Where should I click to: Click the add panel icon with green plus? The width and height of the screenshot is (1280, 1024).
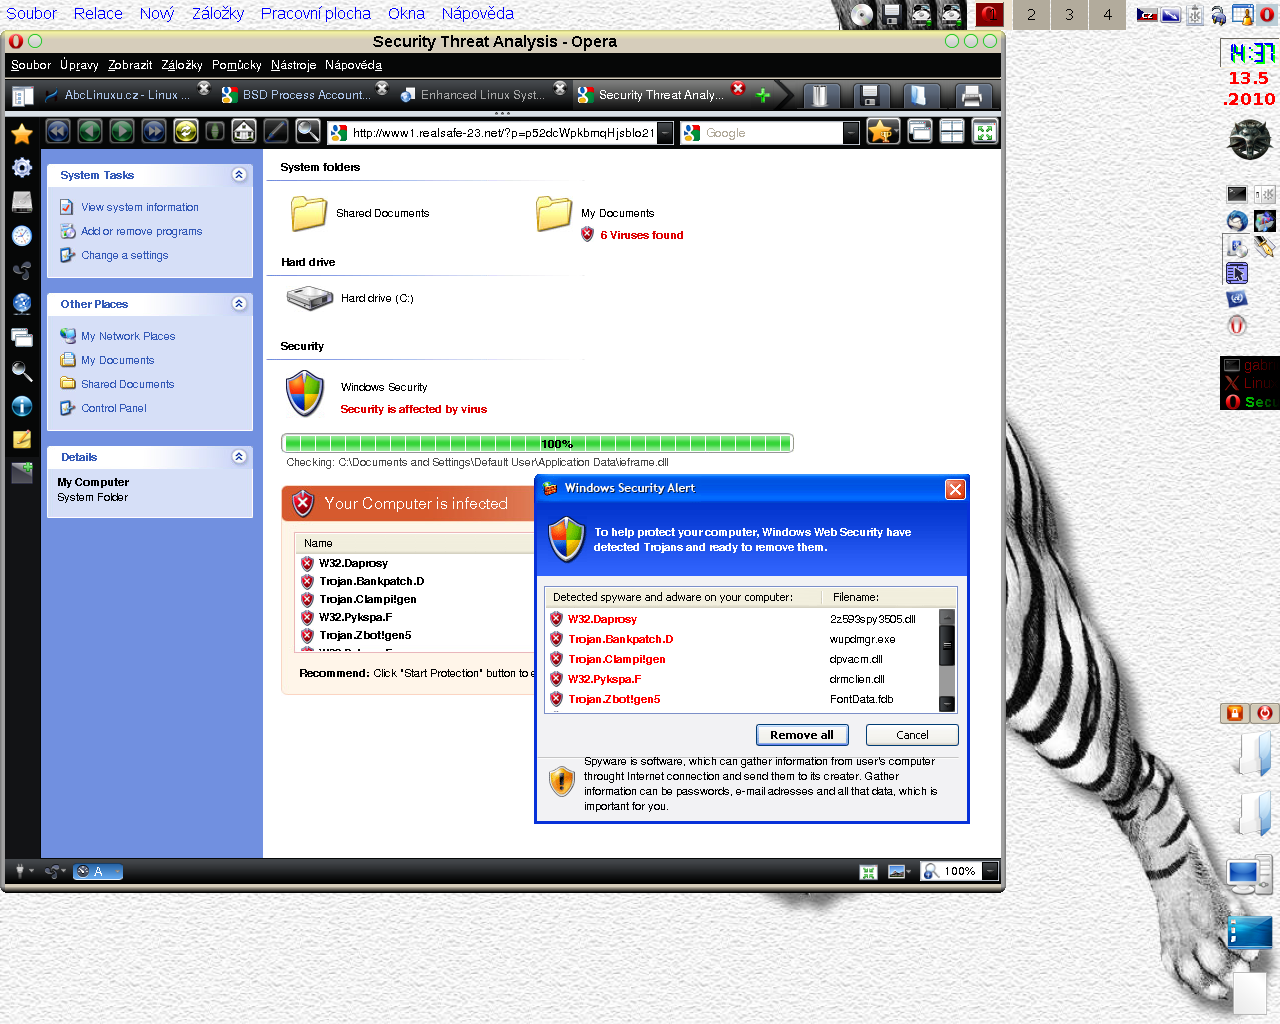click(x=22, y=473)
